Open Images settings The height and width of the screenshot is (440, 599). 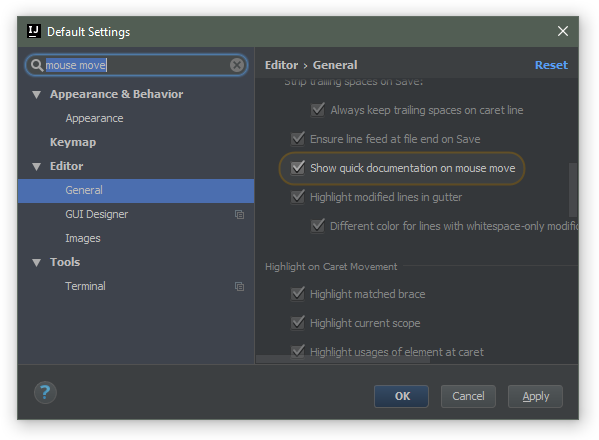[83, 238]
